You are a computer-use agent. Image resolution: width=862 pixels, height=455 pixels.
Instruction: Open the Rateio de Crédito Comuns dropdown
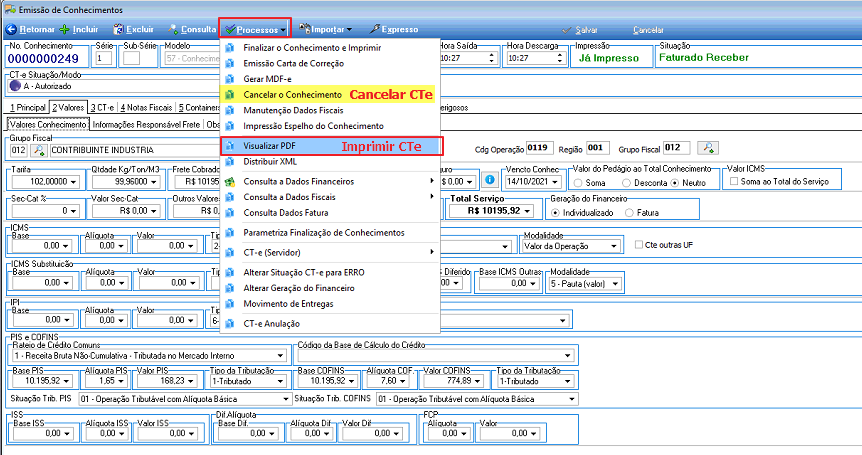pos(280,356)
